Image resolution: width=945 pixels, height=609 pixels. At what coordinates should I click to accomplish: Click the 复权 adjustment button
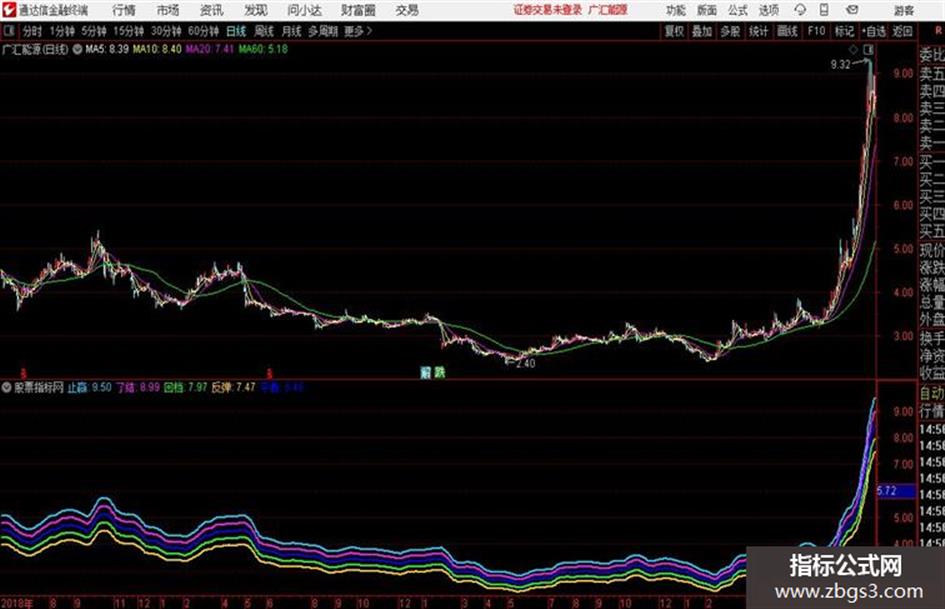coord(674,31)
